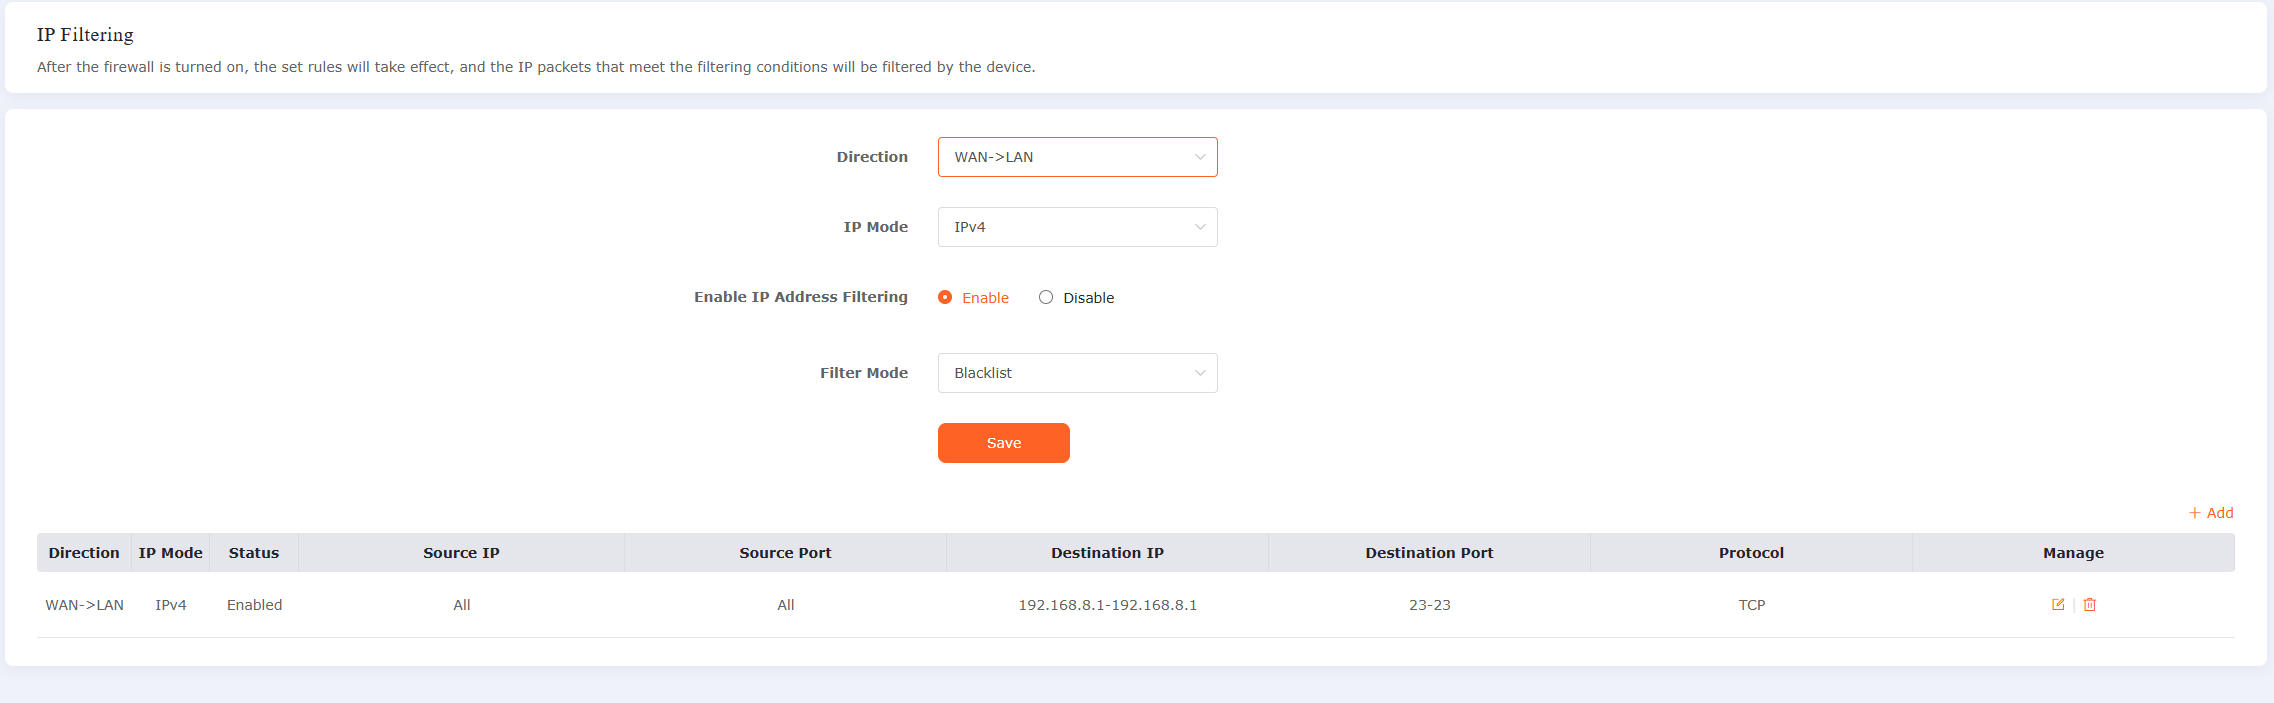Expand the IP Mode dropdown
The image size is (2274, 703).
click(x=1077, y=227)
